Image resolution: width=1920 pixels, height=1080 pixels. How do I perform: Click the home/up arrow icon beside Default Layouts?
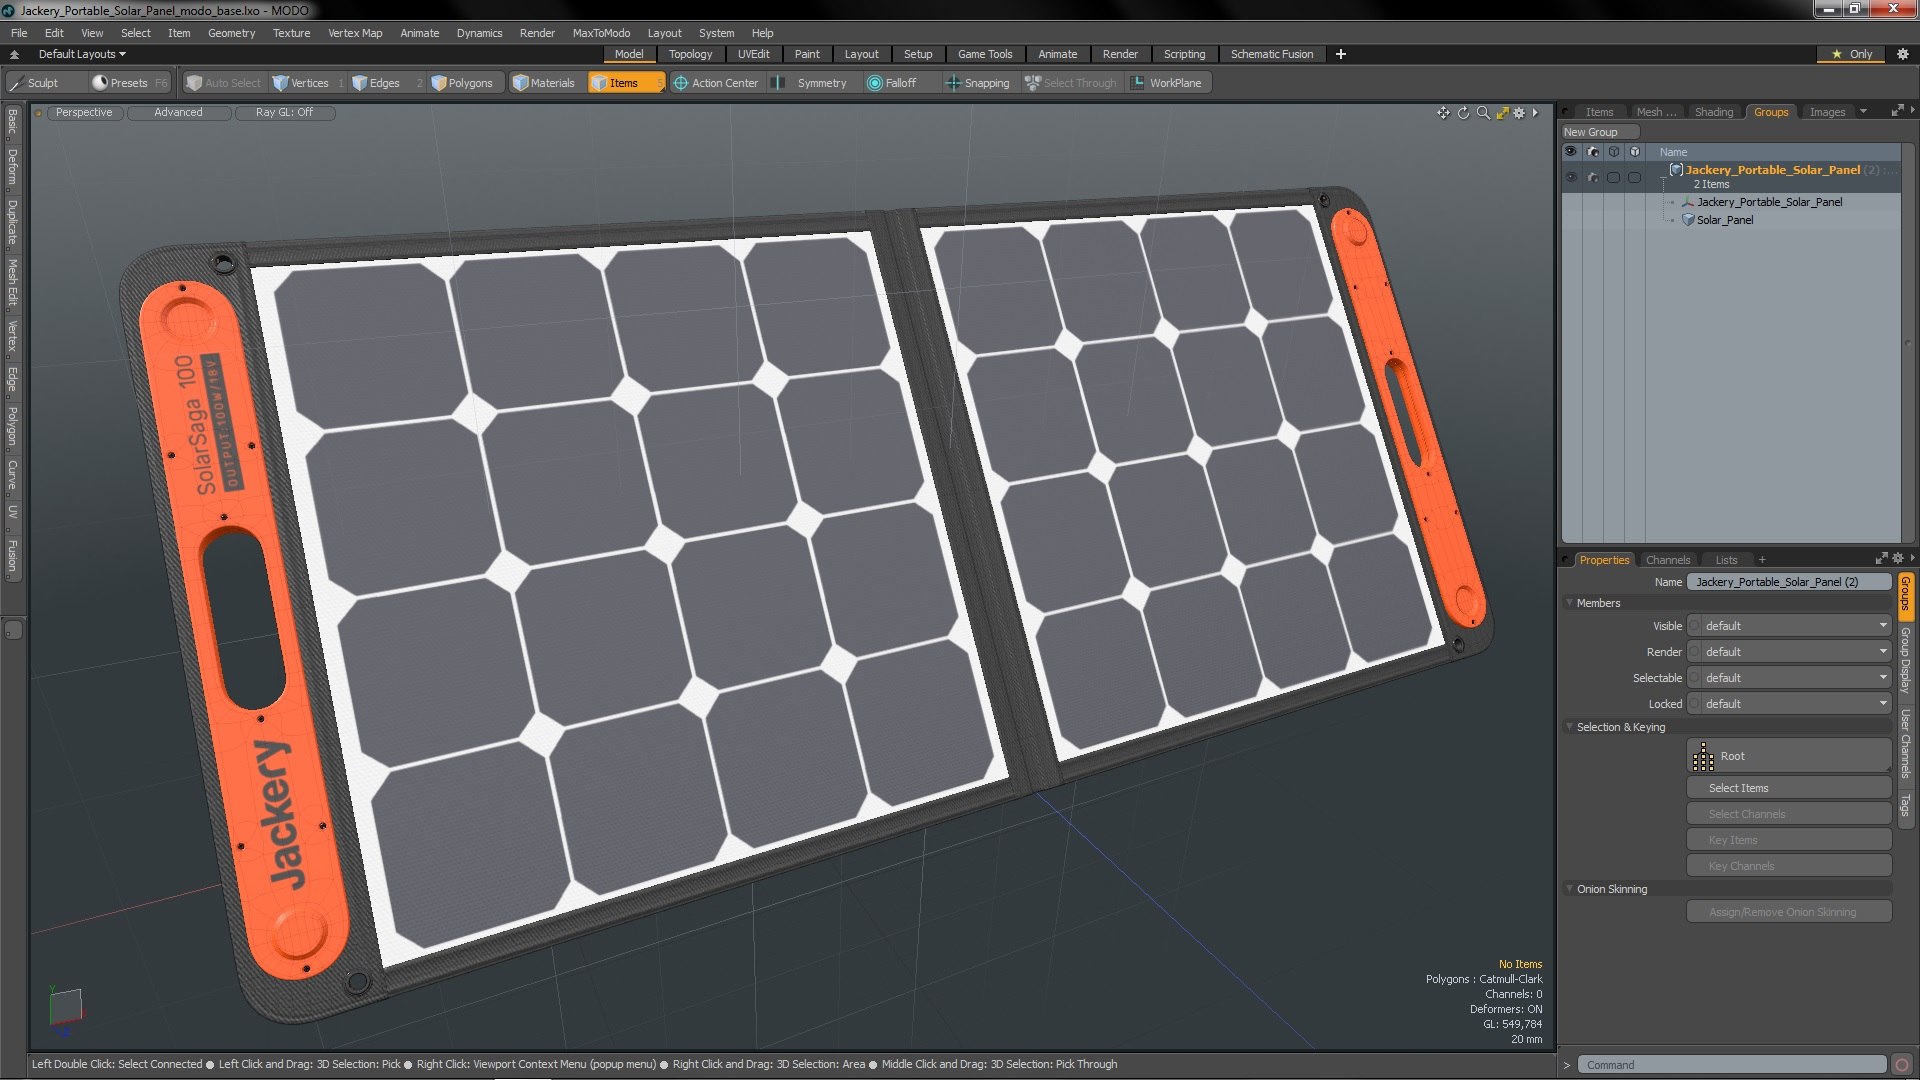[x=14, y=54]
